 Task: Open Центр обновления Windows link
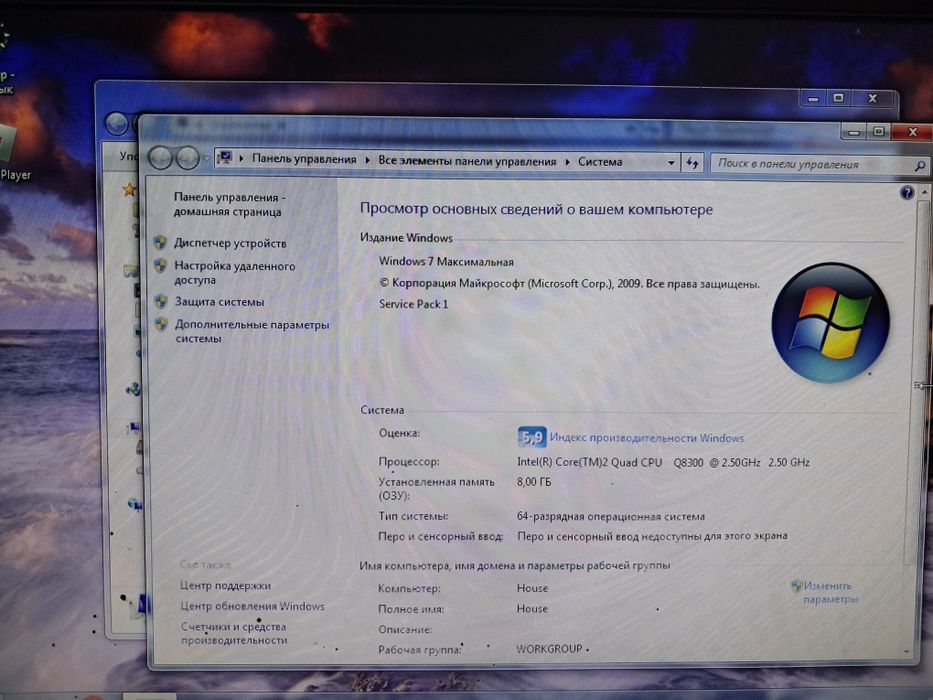click(252, 606)
